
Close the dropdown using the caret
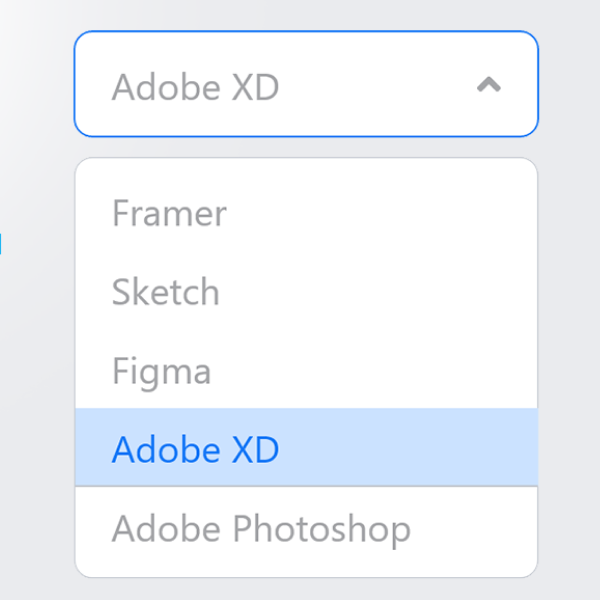pyautogui.click(x=488, y=85)
